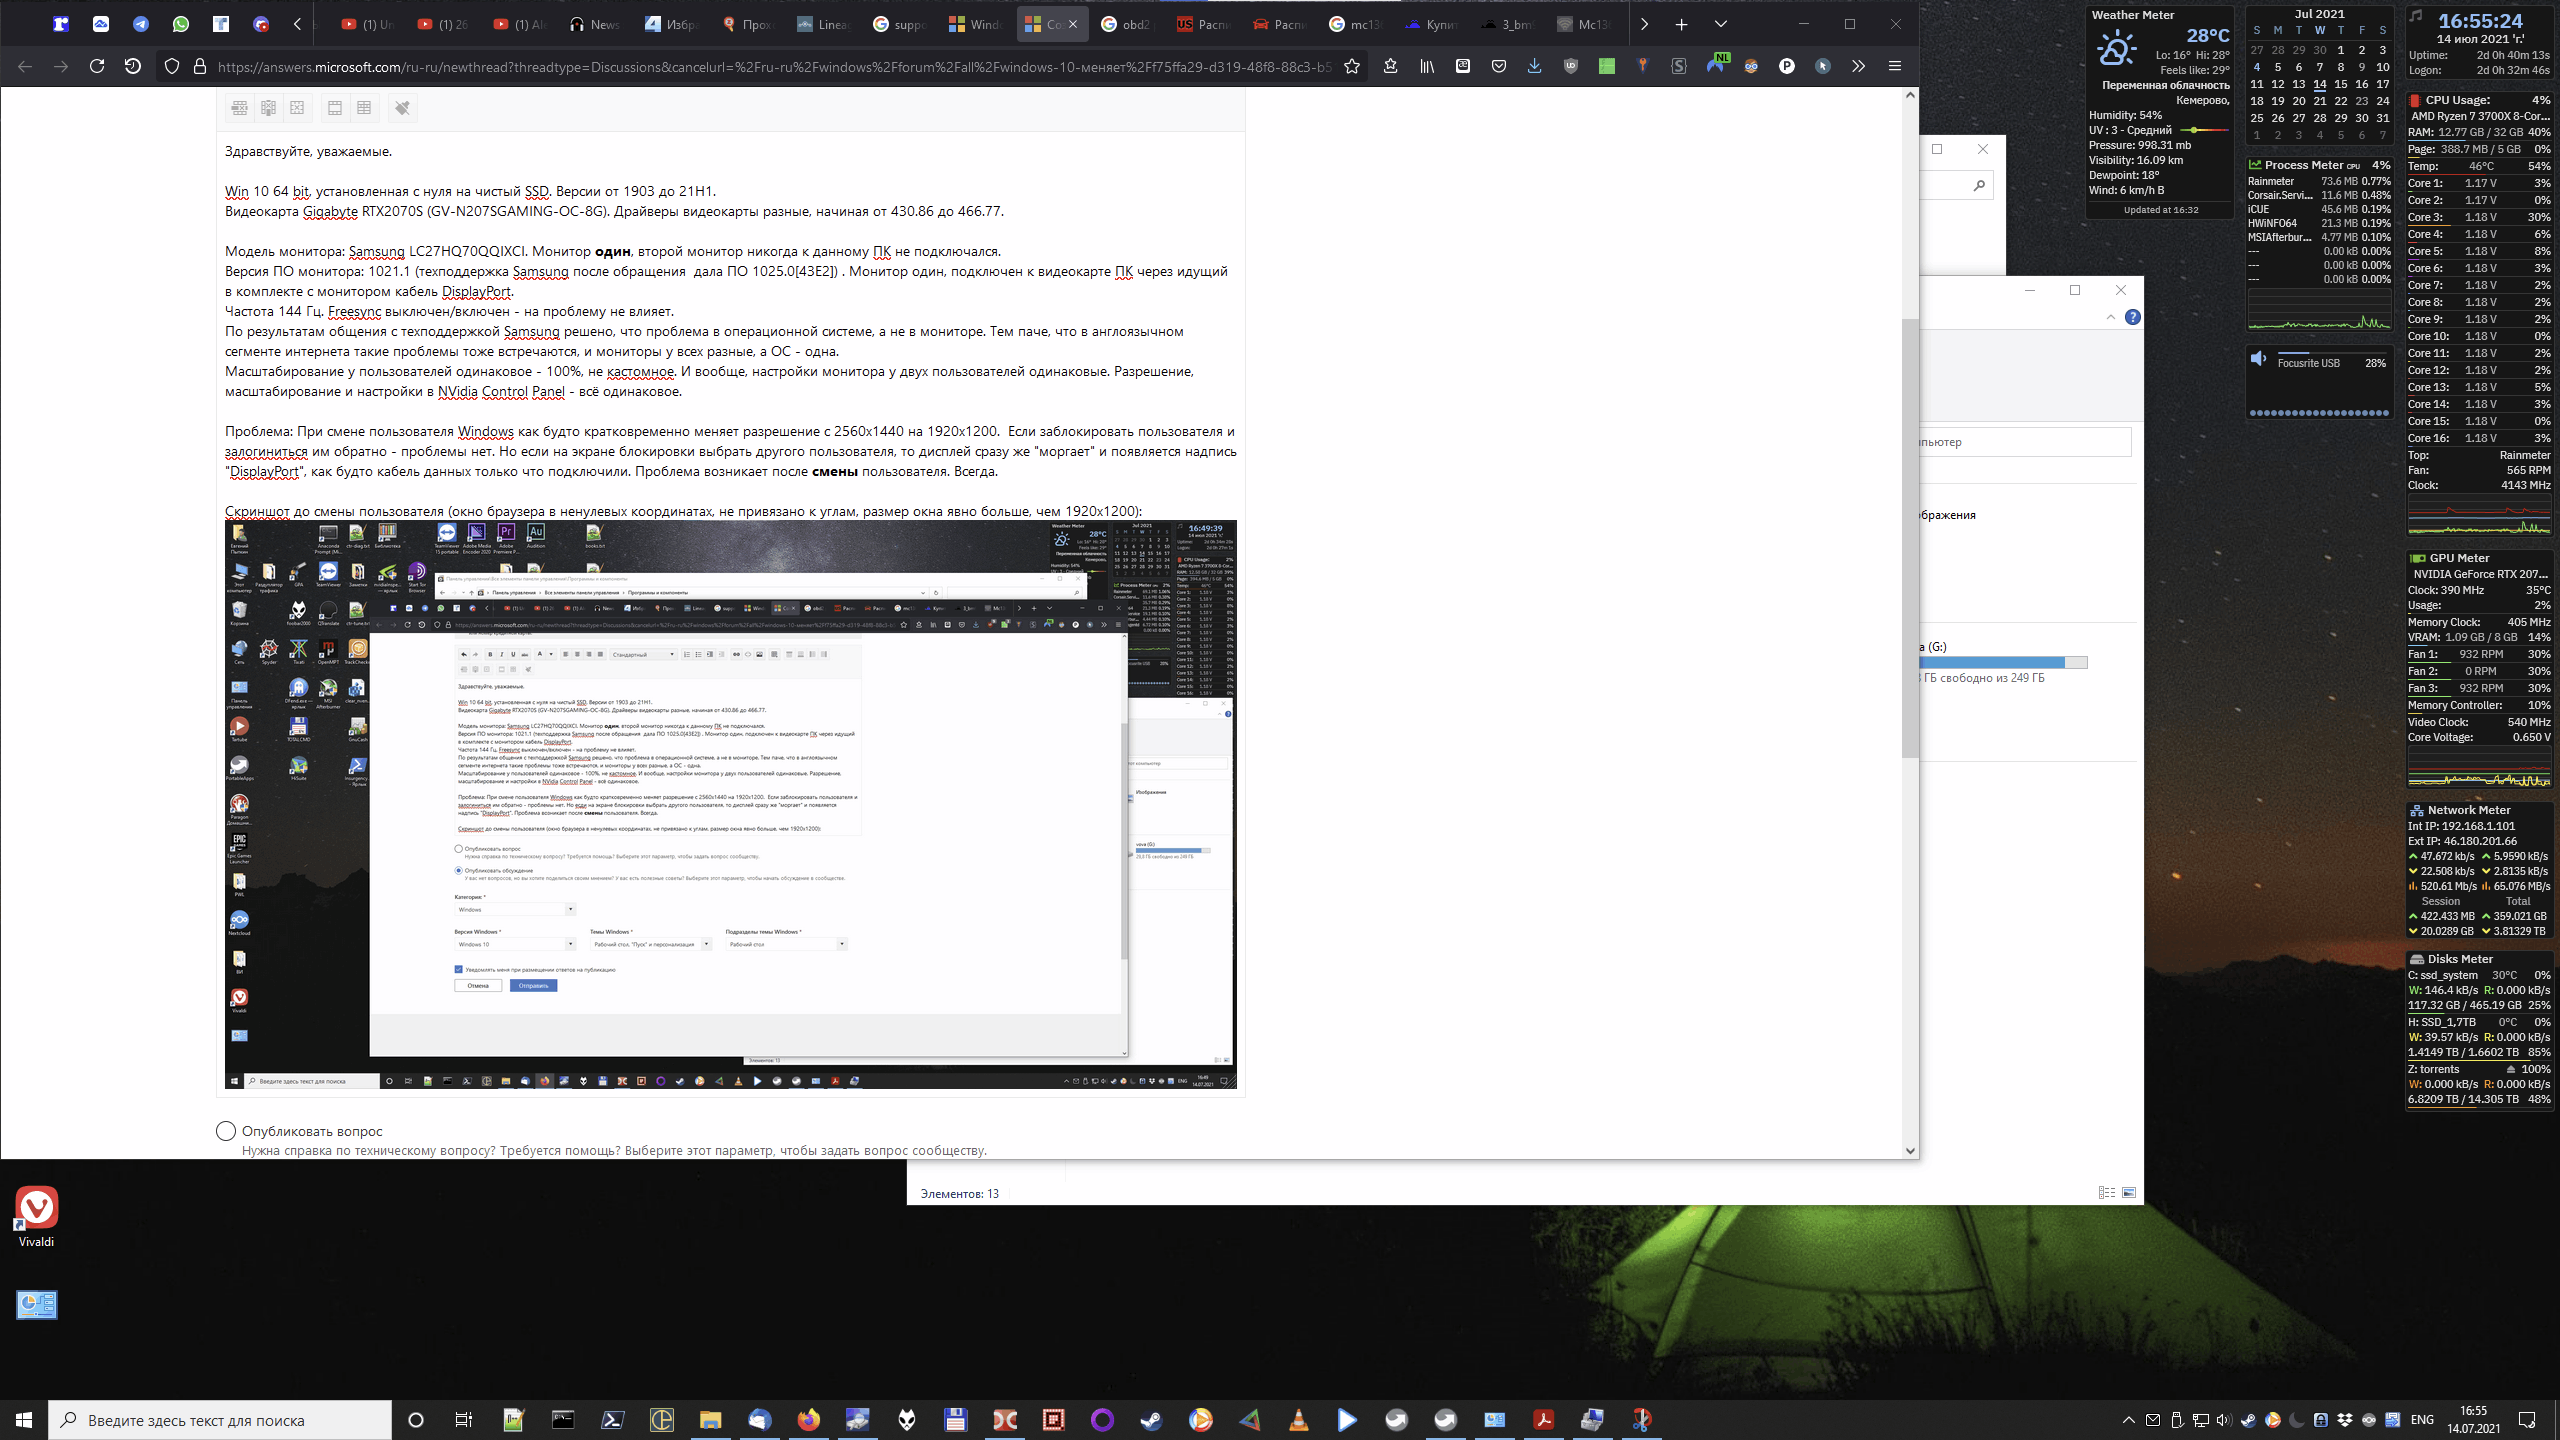Toggle 'Опубликовать вопрос' radio button
The width and height of the screenshot is (2560, 1440).
click(x=225, y=1129)
